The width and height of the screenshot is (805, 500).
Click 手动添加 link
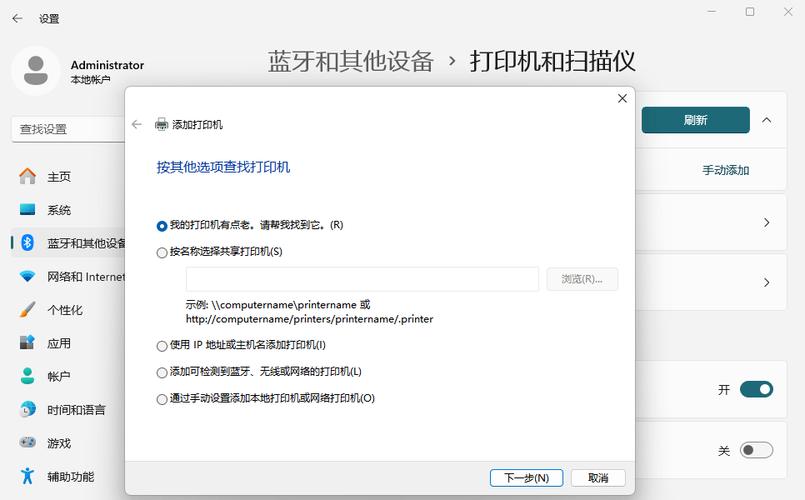tap(725, 170)
